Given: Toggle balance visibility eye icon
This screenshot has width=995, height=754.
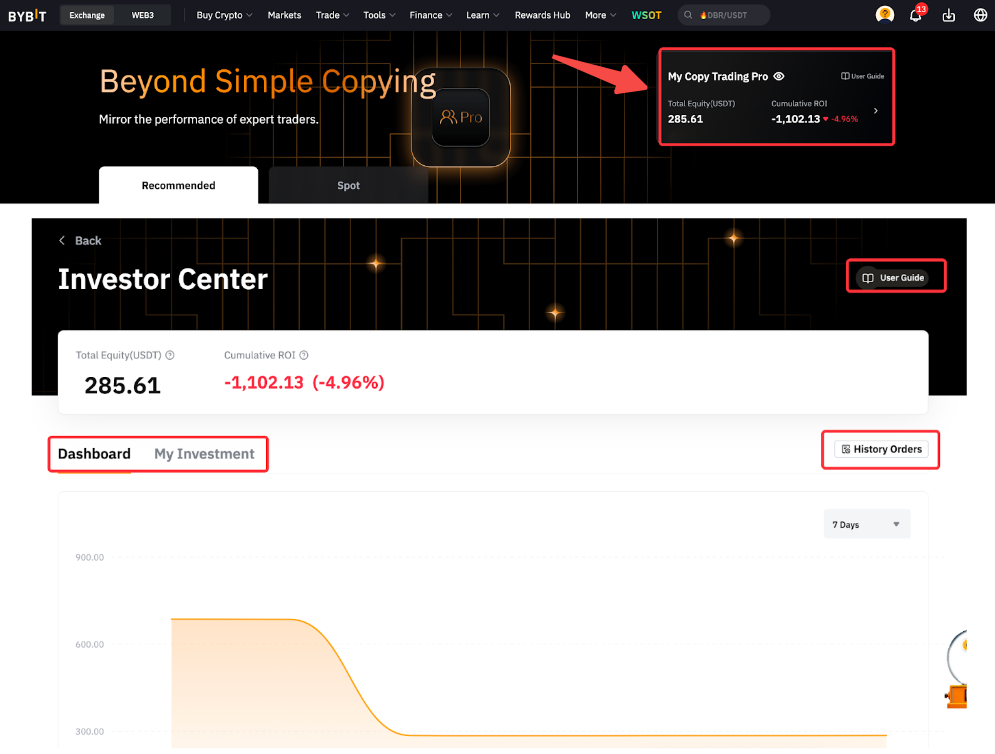Looking at the screenshot, I should [779, 76].
